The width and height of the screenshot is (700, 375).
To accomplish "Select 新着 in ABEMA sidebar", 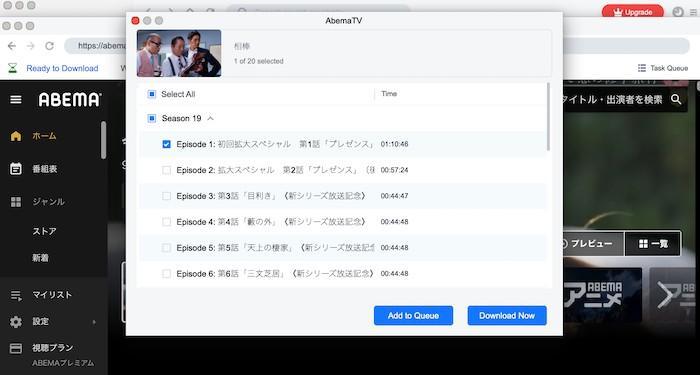I will click(40, 258).
